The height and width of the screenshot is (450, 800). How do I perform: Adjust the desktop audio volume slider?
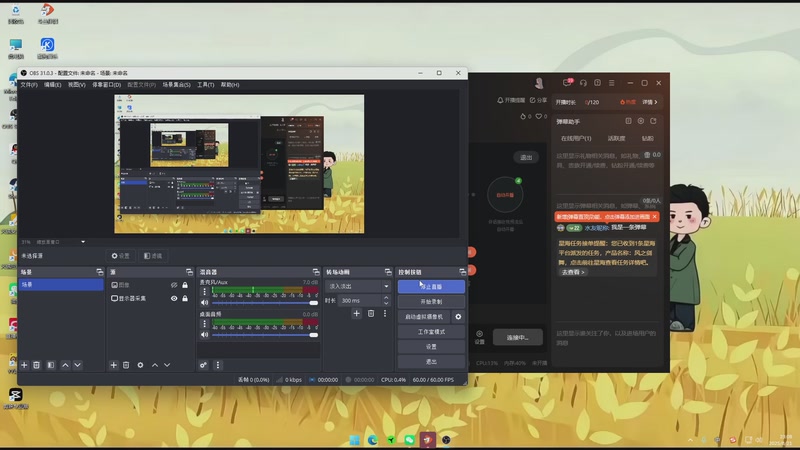pos(265,335)
